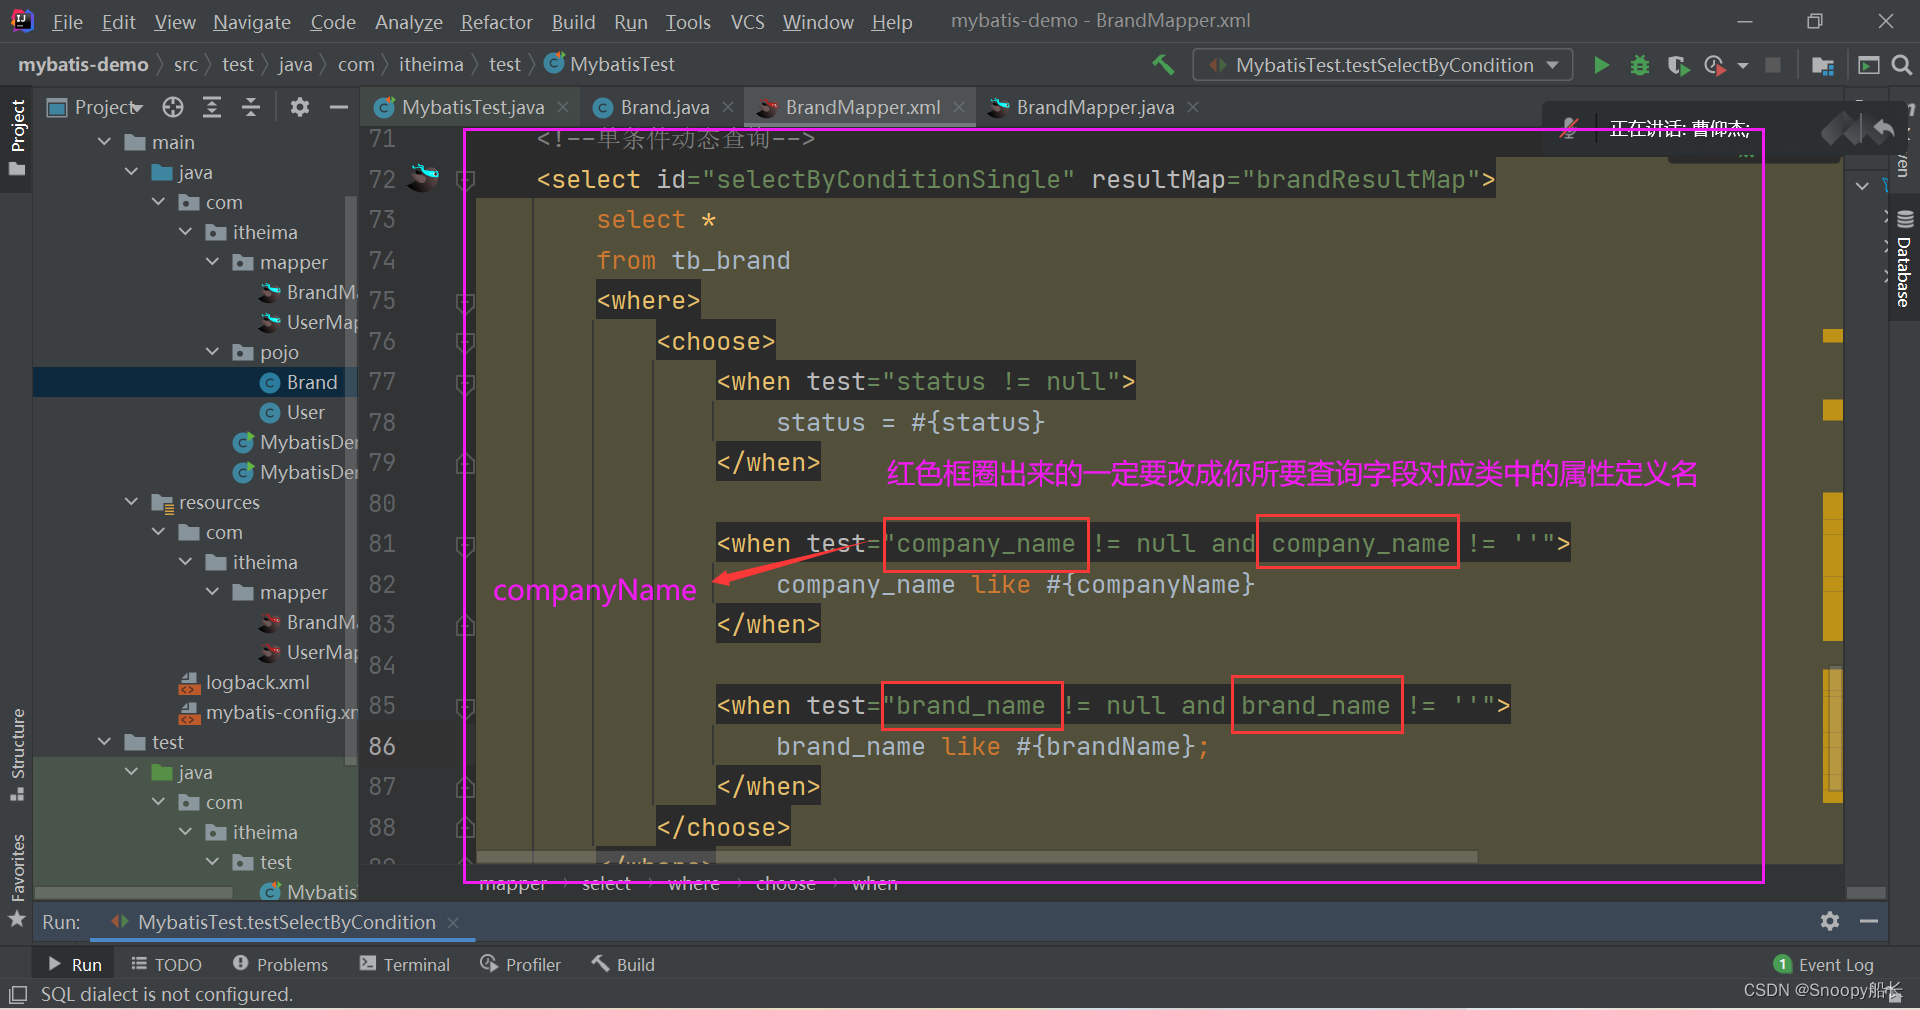Image resolution: width=1920 pixels, height=1010 pixels.
Task: Toggle the Project tool window sidebar button
Action: click(17, 137)
